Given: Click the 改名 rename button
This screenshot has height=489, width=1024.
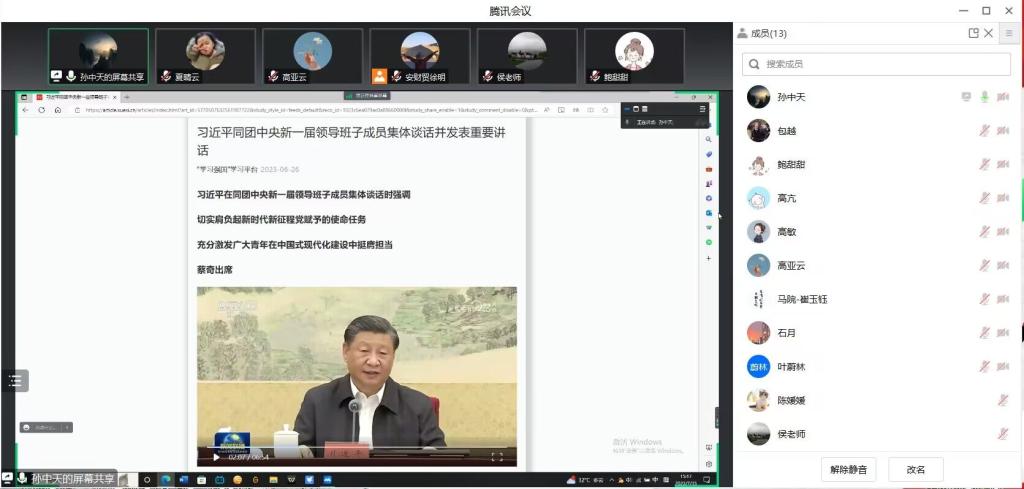Looking at the screenshot, I should 916,469.
